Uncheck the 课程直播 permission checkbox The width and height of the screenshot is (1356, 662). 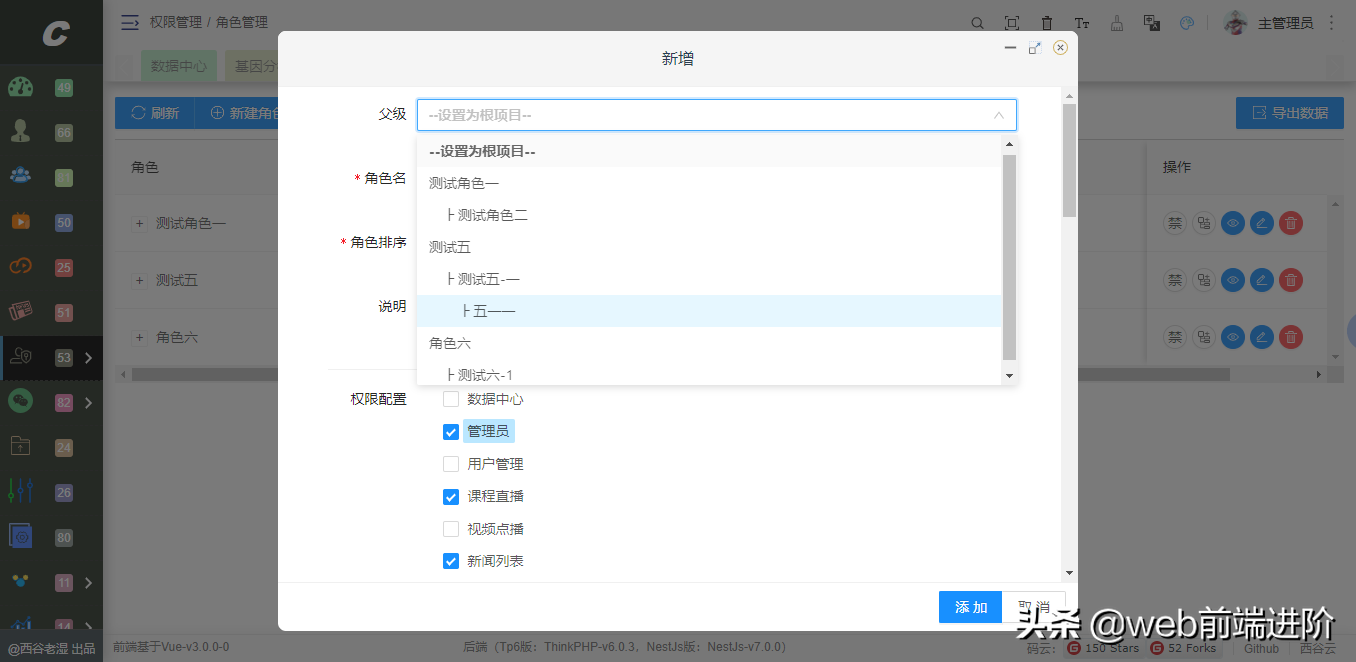click(x=451, y=496)
